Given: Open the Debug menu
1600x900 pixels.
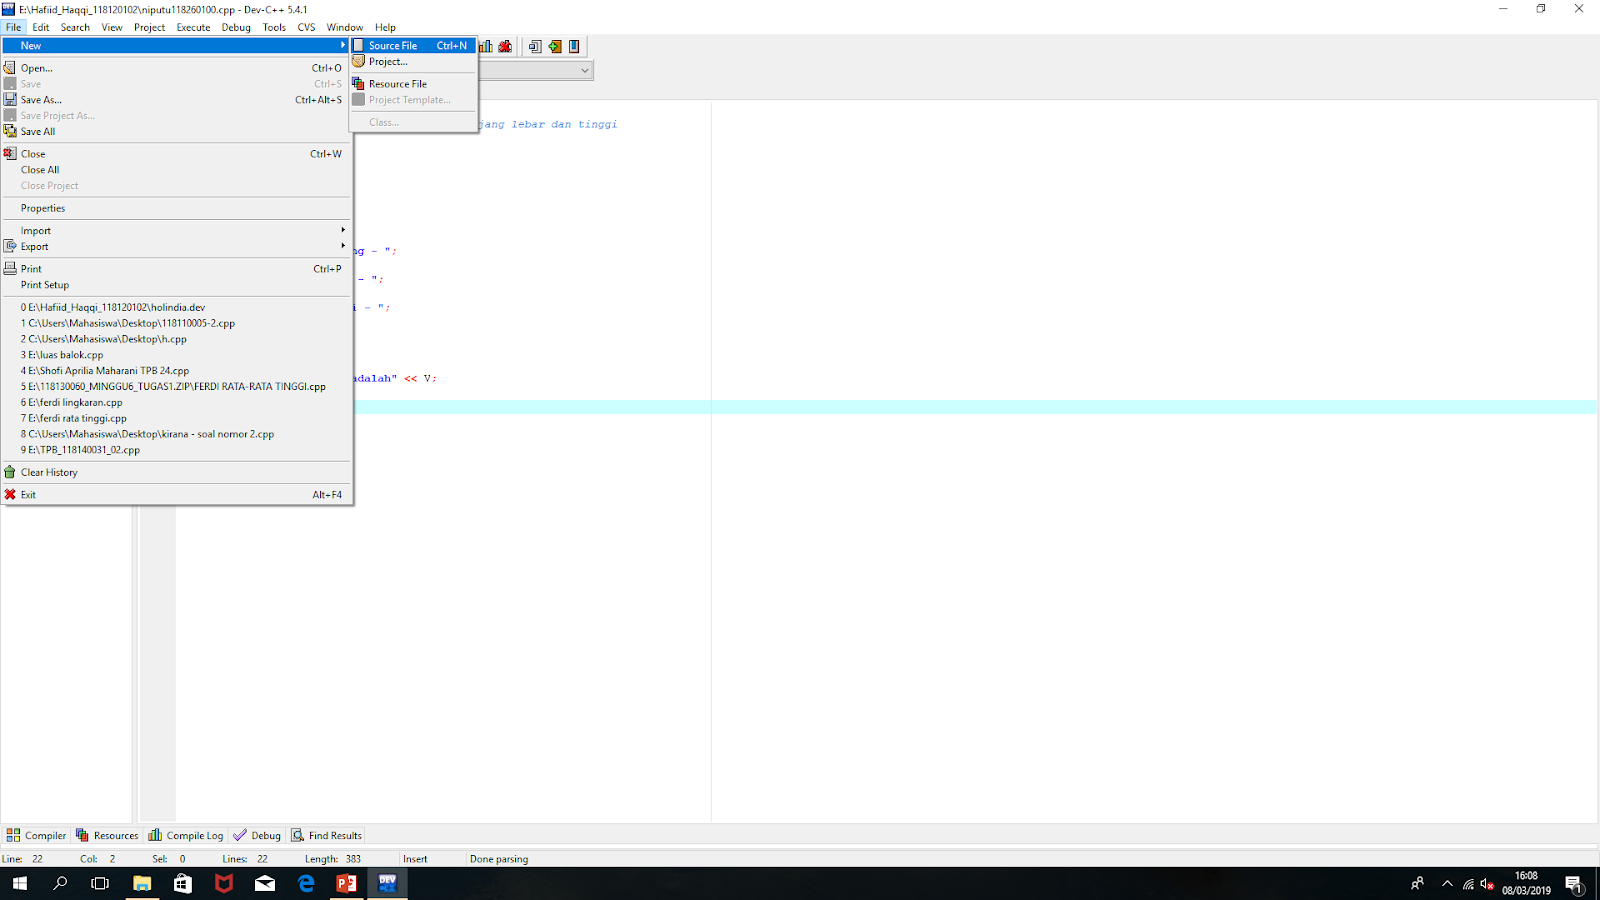Looking at the screenshot, I should click(x=236, y=27).
